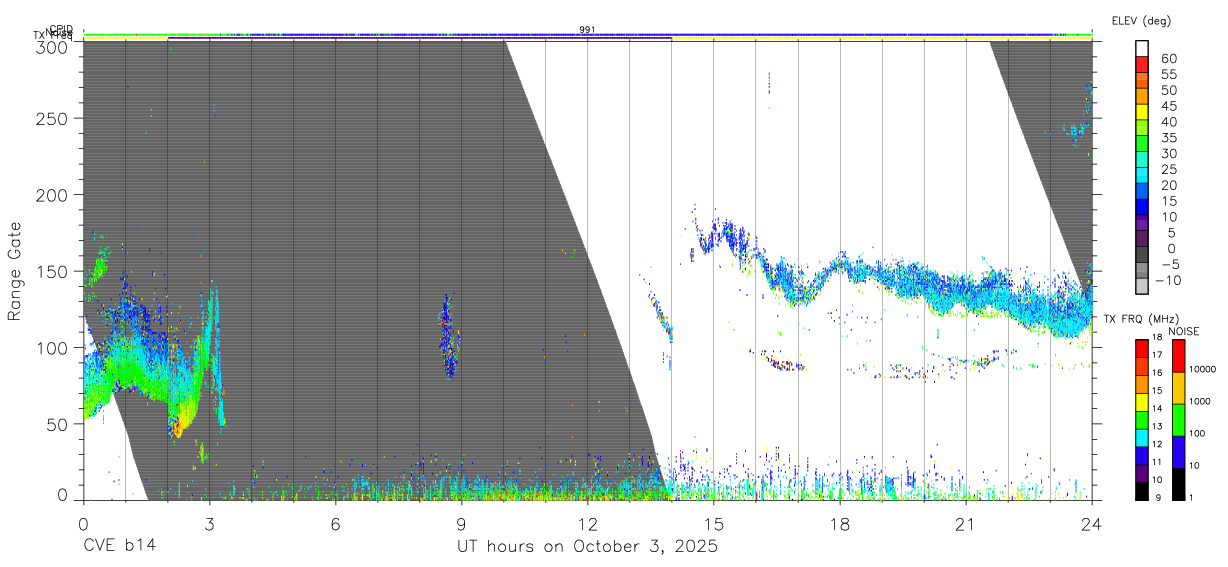Click the 21 hour tick on UT axis

pyautogui.click(x=966, y=523)
